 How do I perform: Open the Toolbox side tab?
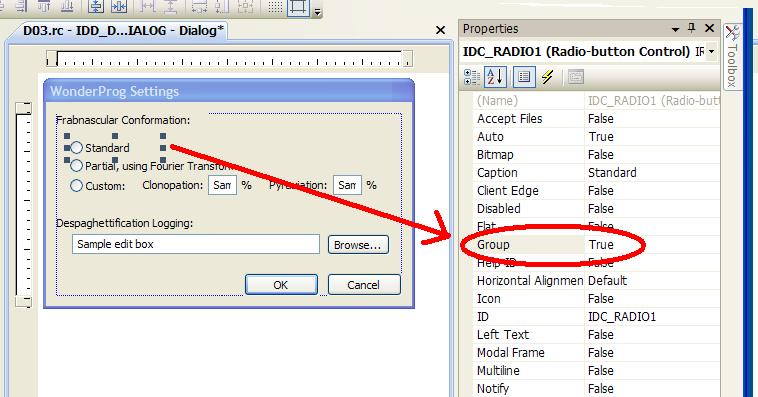731,57
